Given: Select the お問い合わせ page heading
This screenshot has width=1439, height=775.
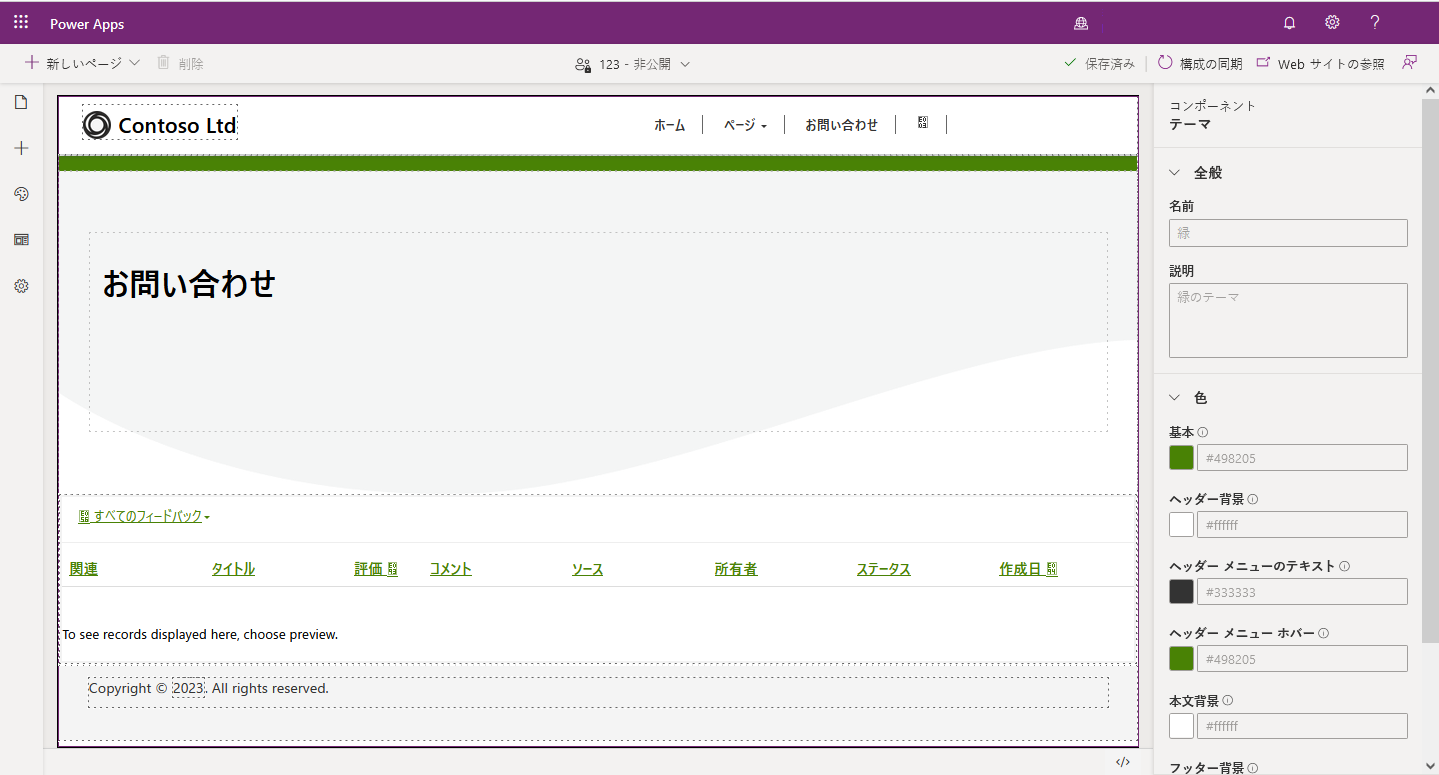Looking at the screenshot, I should (189, 284).
